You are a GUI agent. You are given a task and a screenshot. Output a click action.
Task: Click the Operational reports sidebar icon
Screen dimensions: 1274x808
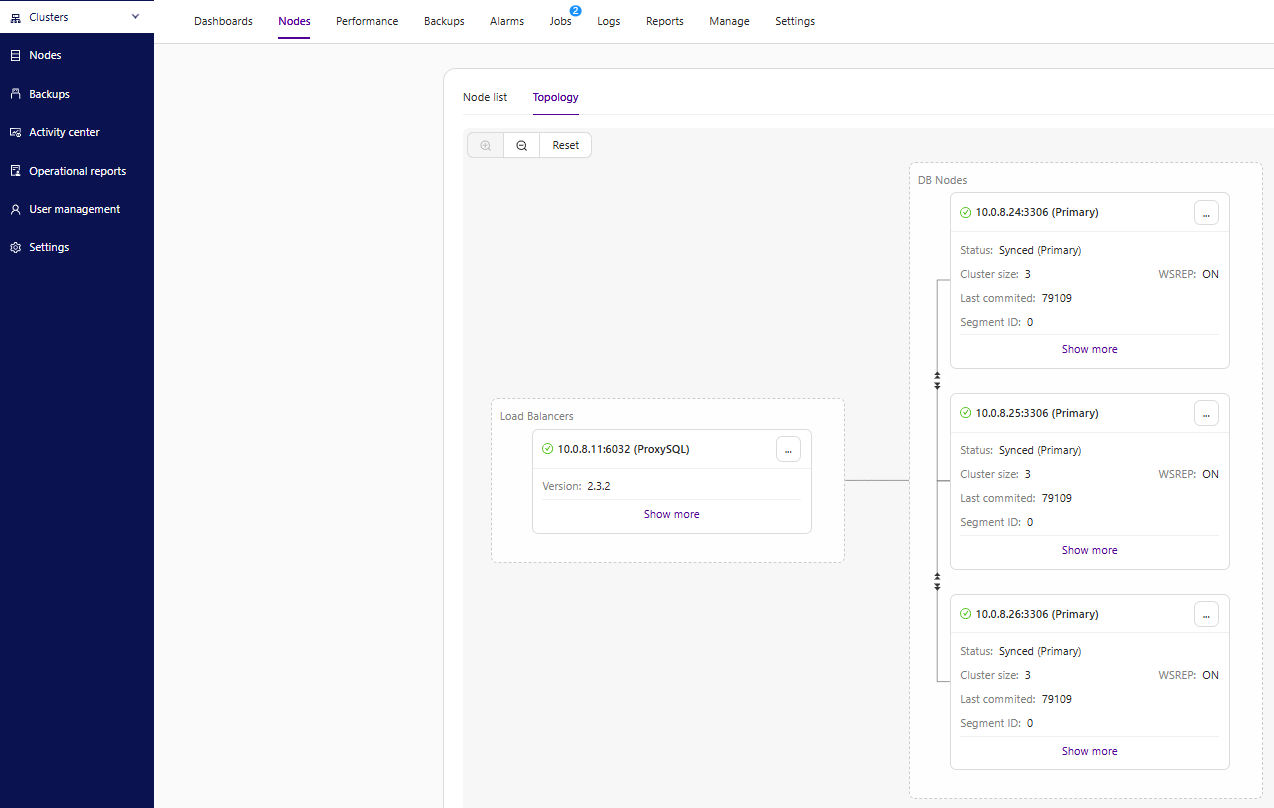coord(15,171)
